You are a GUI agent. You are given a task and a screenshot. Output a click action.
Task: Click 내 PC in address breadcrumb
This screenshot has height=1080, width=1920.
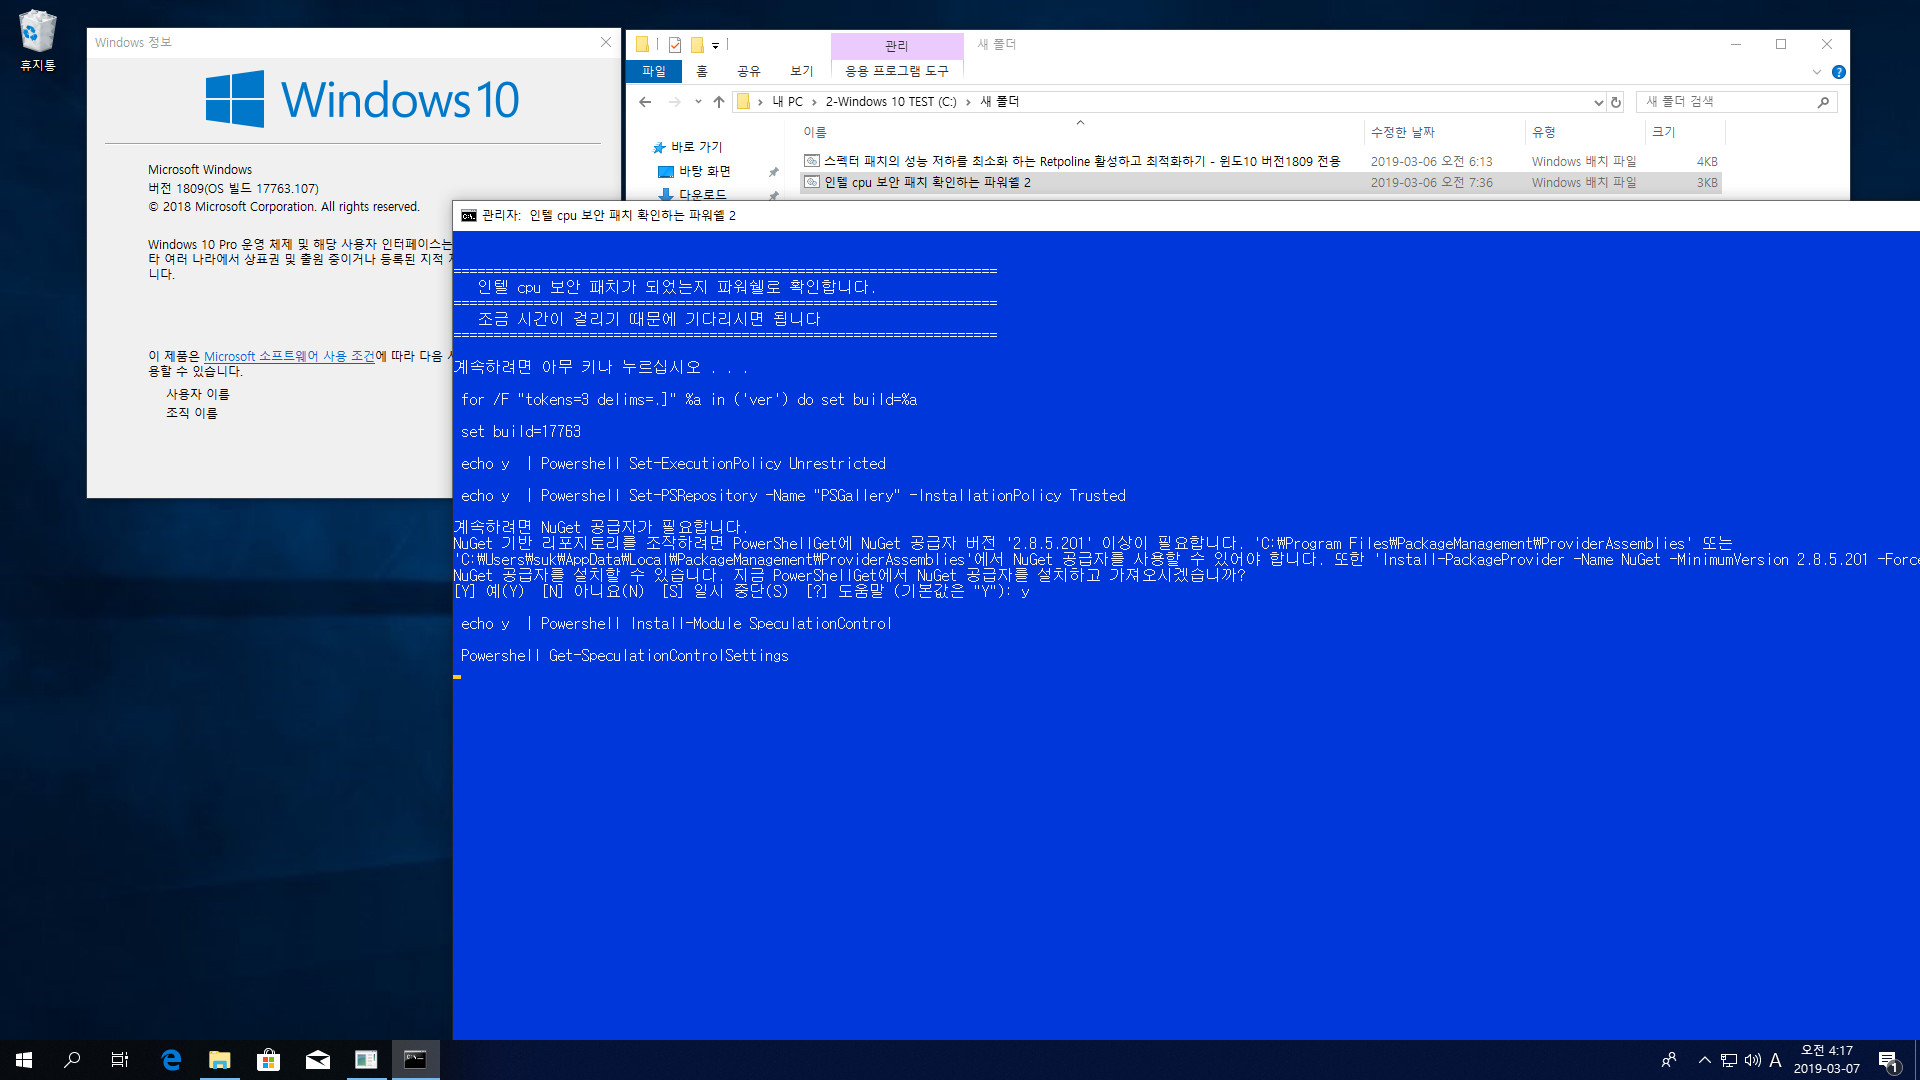coord(787,102)
